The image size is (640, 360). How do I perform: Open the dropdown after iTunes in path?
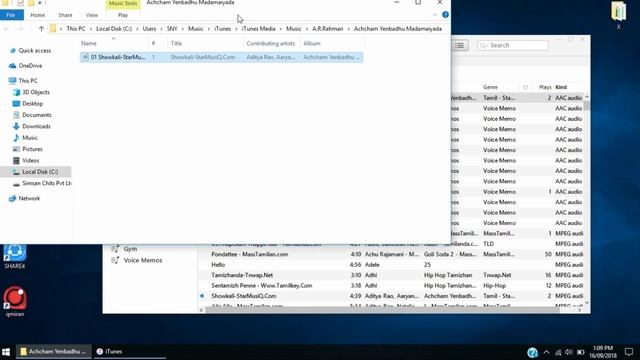pos(236,29)
